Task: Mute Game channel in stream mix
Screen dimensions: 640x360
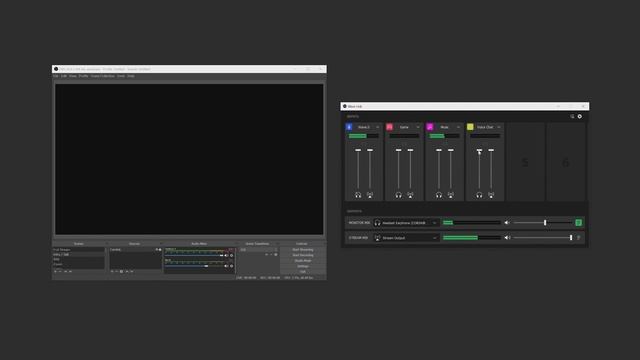Action: coord(410,195)
